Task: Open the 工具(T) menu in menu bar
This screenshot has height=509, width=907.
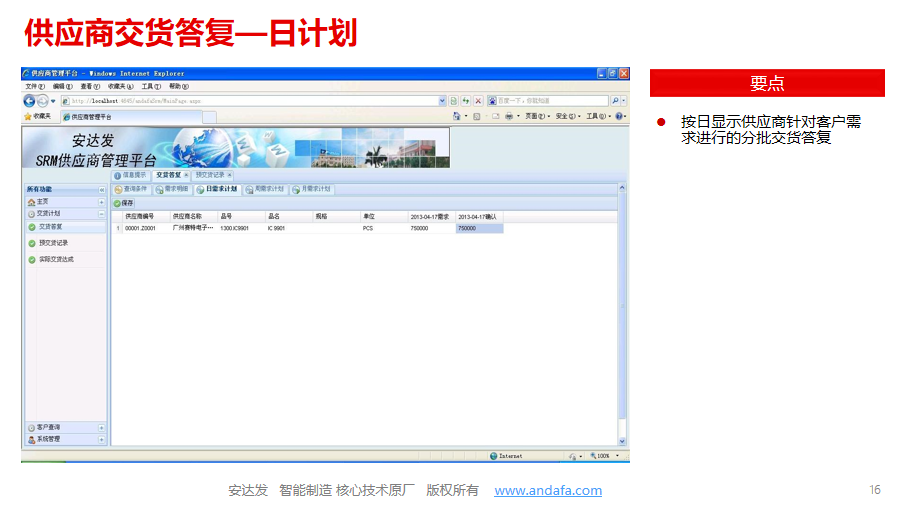Action: pyautogui.click(x=150, y=87)
